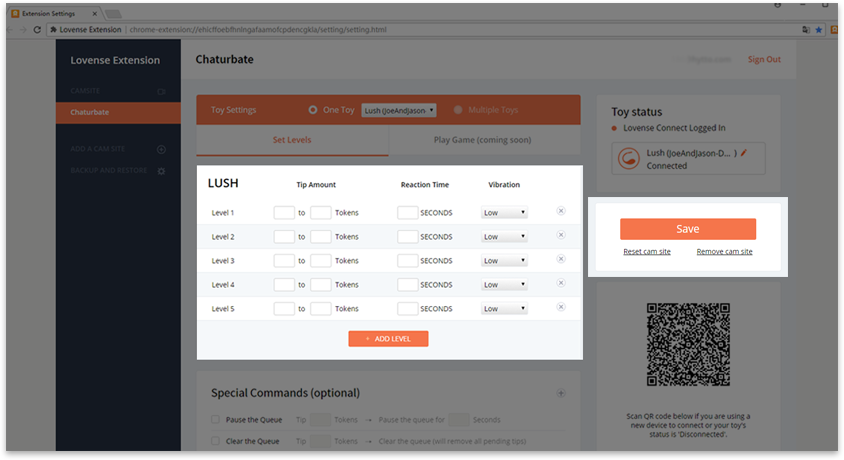Click Level 5 reaction time seconds field

click(407, 309)
